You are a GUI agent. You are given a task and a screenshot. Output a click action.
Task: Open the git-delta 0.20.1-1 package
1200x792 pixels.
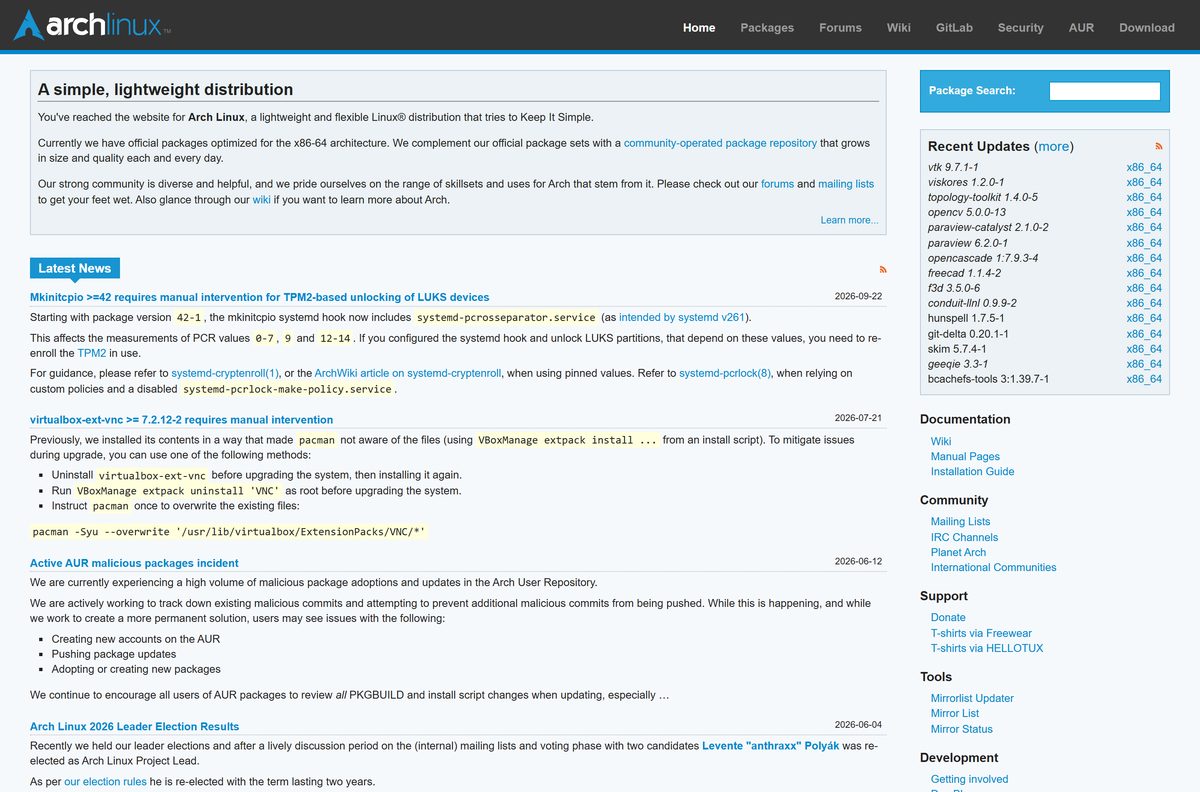click(968, 334)
